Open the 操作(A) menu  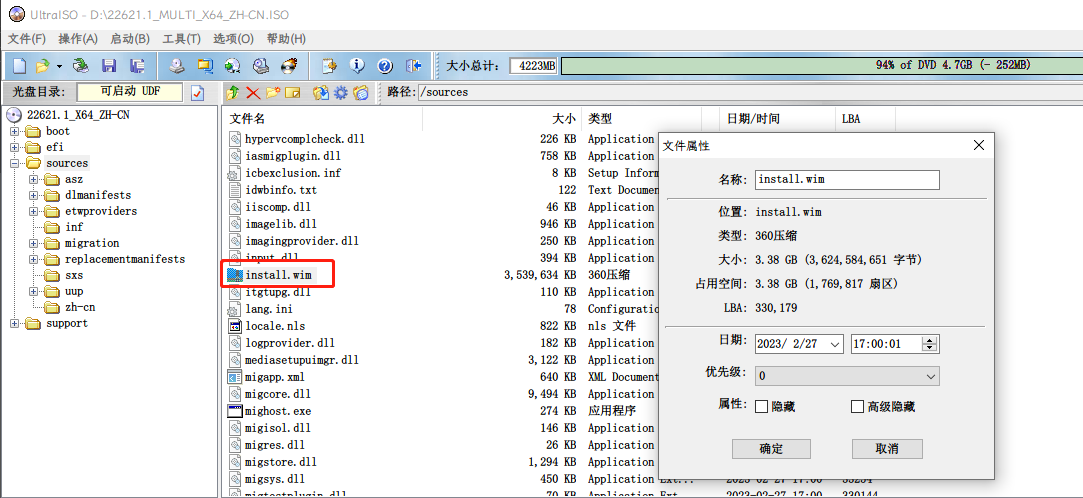coord(78,39)
